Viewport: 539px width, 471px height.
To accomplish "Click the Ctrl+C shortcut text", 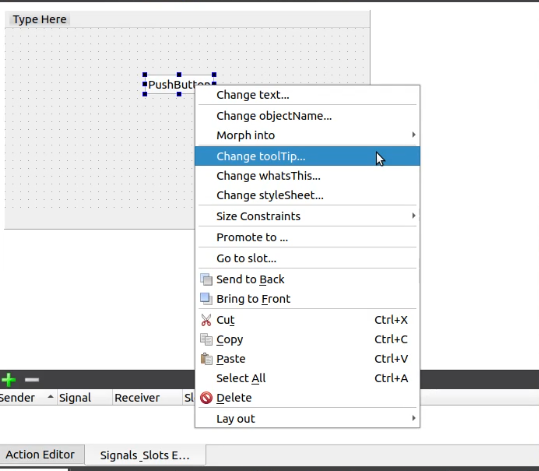I will point(391,340).
